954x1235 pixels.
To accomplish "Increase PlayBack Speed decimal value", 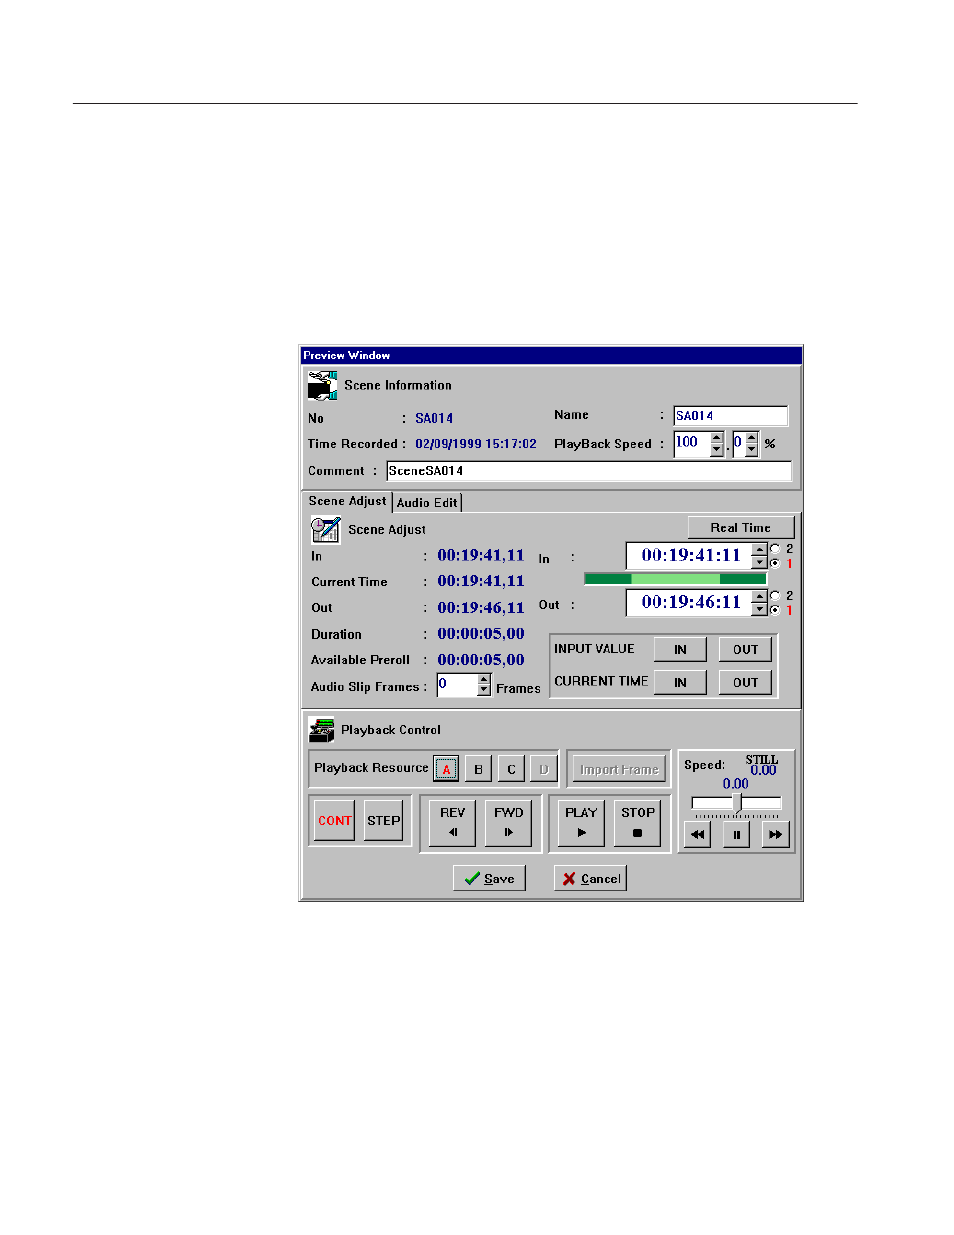I will point(752,438).
